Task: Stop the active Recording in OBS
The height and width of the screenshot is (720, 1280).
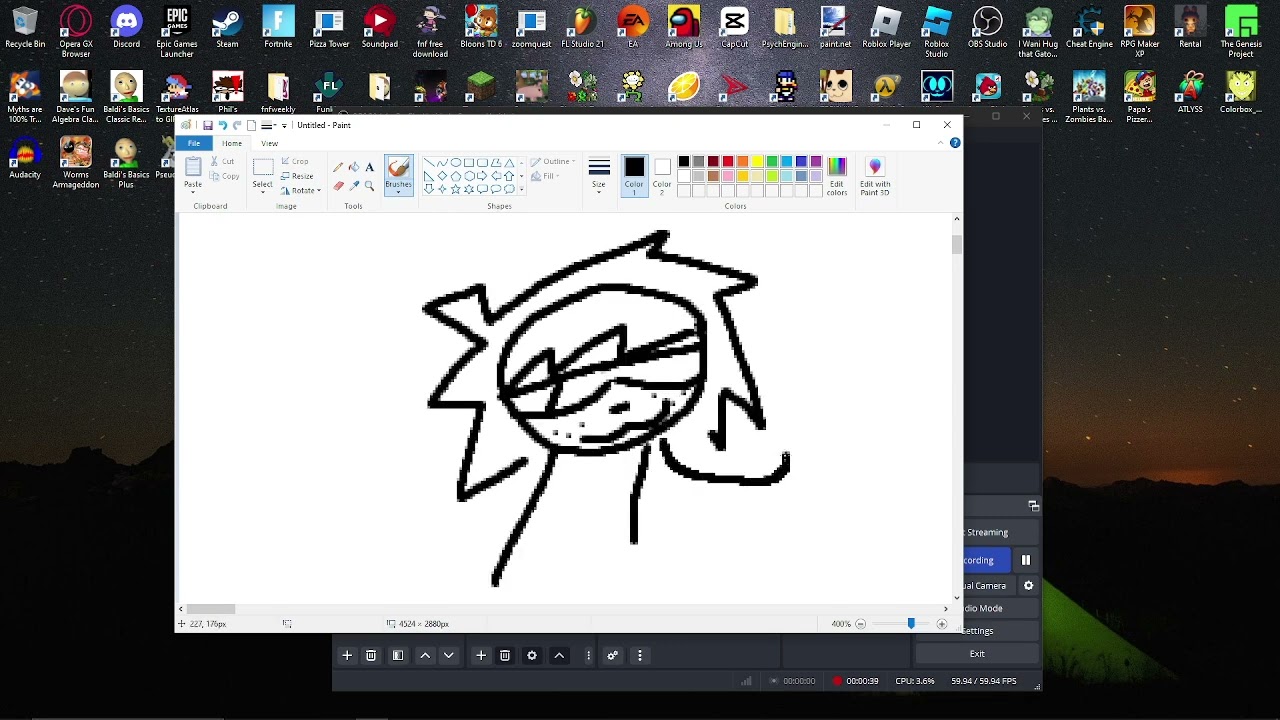Action: (x=987, y=560)
